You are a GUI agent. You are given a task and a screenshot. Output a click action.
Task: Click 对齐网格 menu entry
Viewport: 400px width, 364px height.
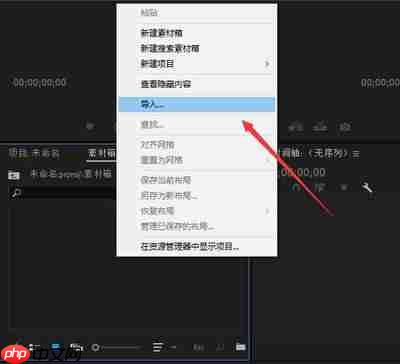tap(197, 144)
